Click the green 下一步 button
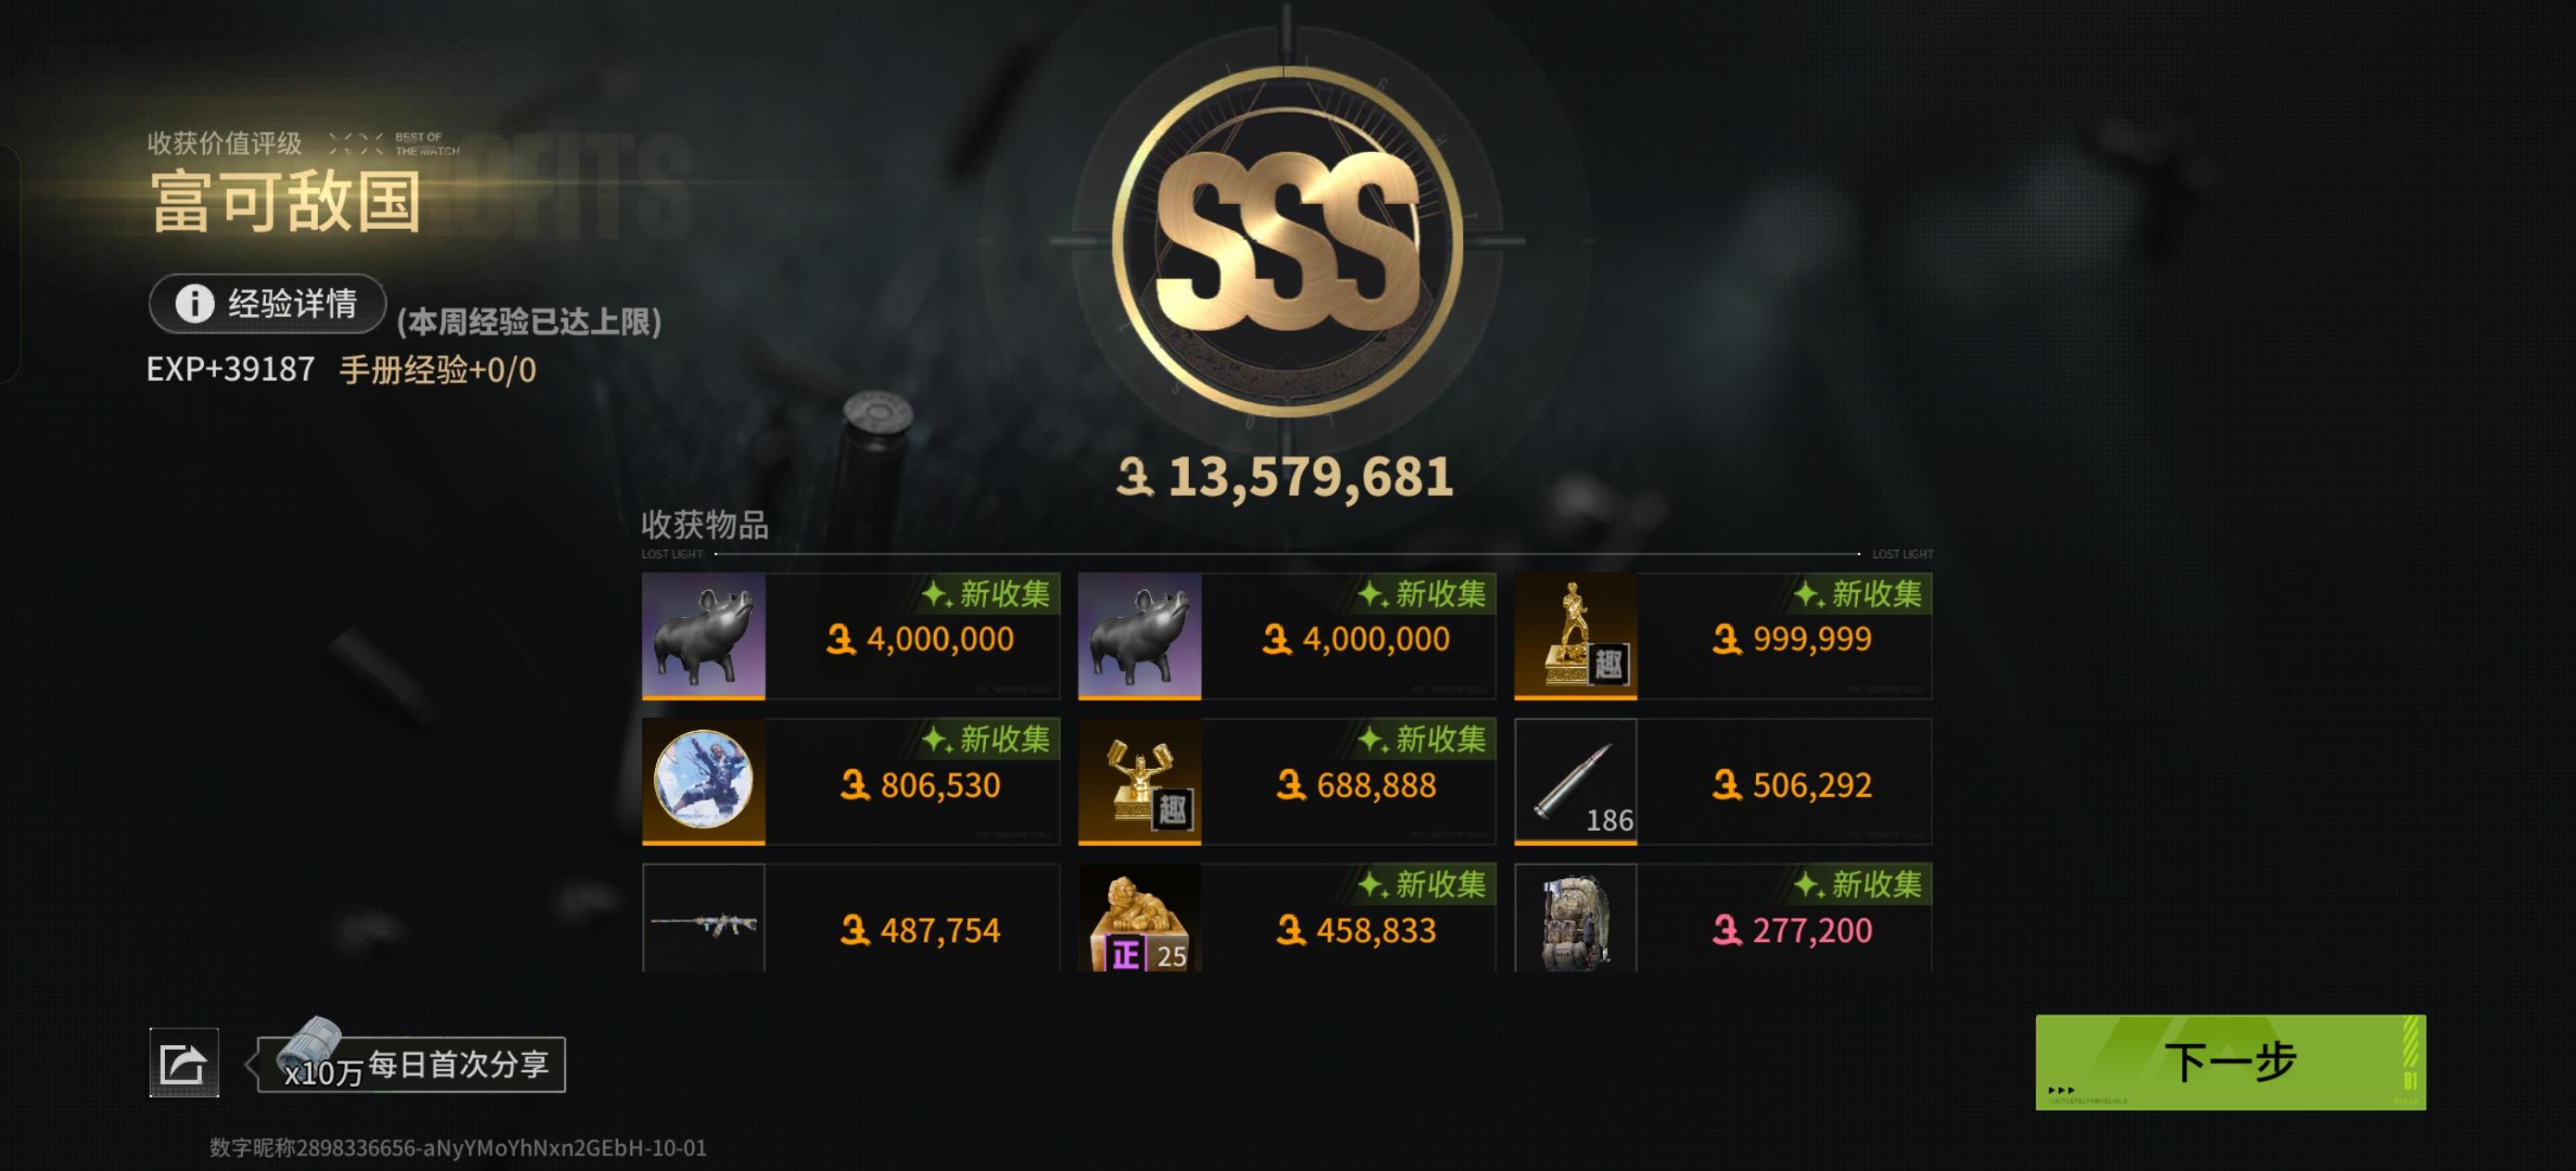The image size is (2576, 1171). (2230, 1062)
